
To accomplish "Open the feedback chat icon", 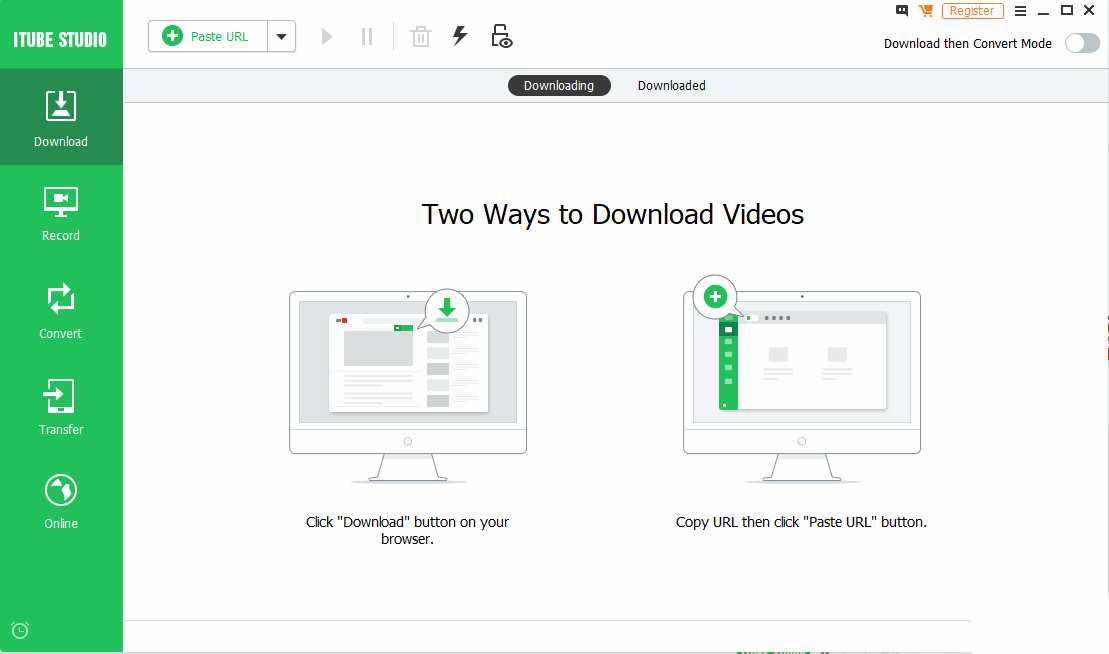I will 902,11.
